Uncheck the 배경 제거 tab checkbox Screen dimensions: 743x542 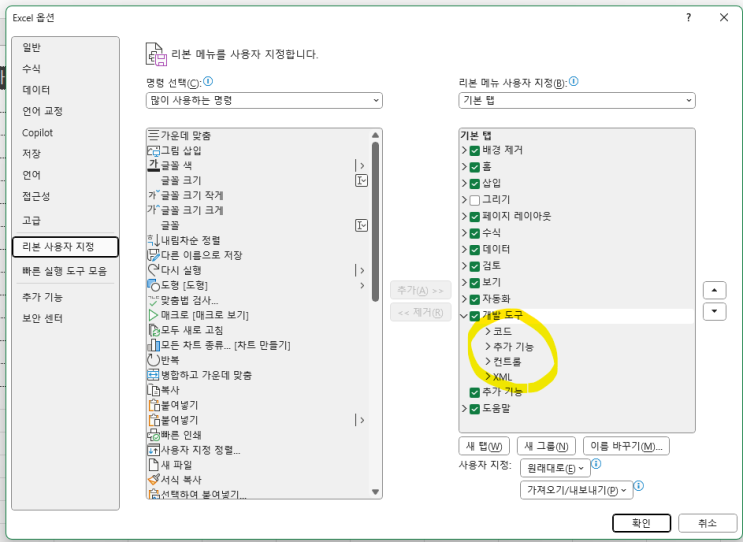pos(475,151)
